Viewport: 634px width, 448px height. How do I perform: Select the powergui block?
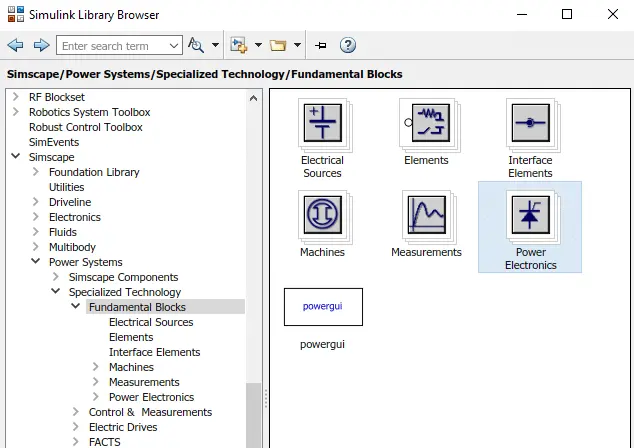(322, 307)
